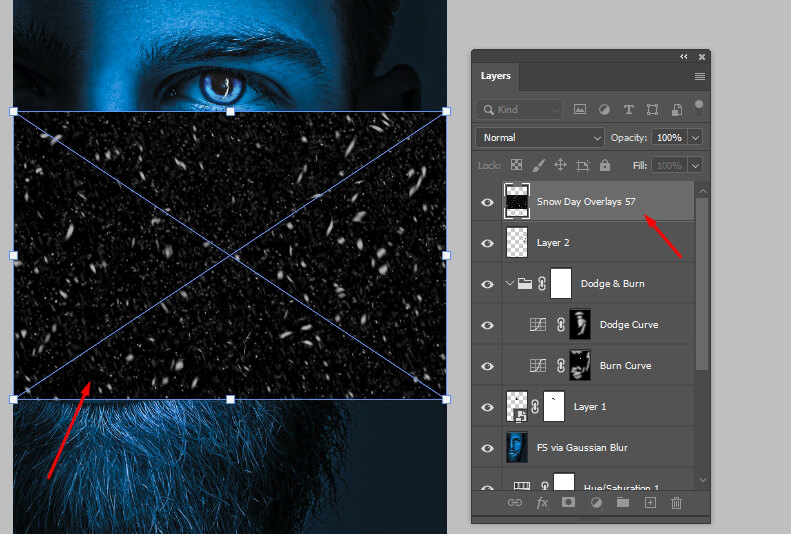Filter layers by type layer icon

click(x=629, y=109)
